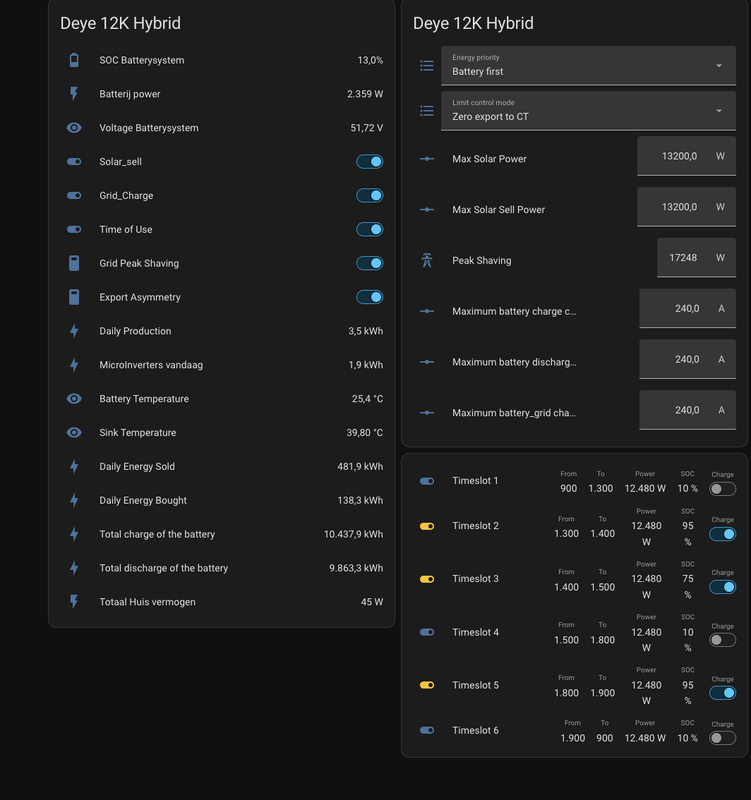Click the slider icon for Maximum battery_grid charge
751x800 pixels.
pyautogui.click(x=427, y=413)
